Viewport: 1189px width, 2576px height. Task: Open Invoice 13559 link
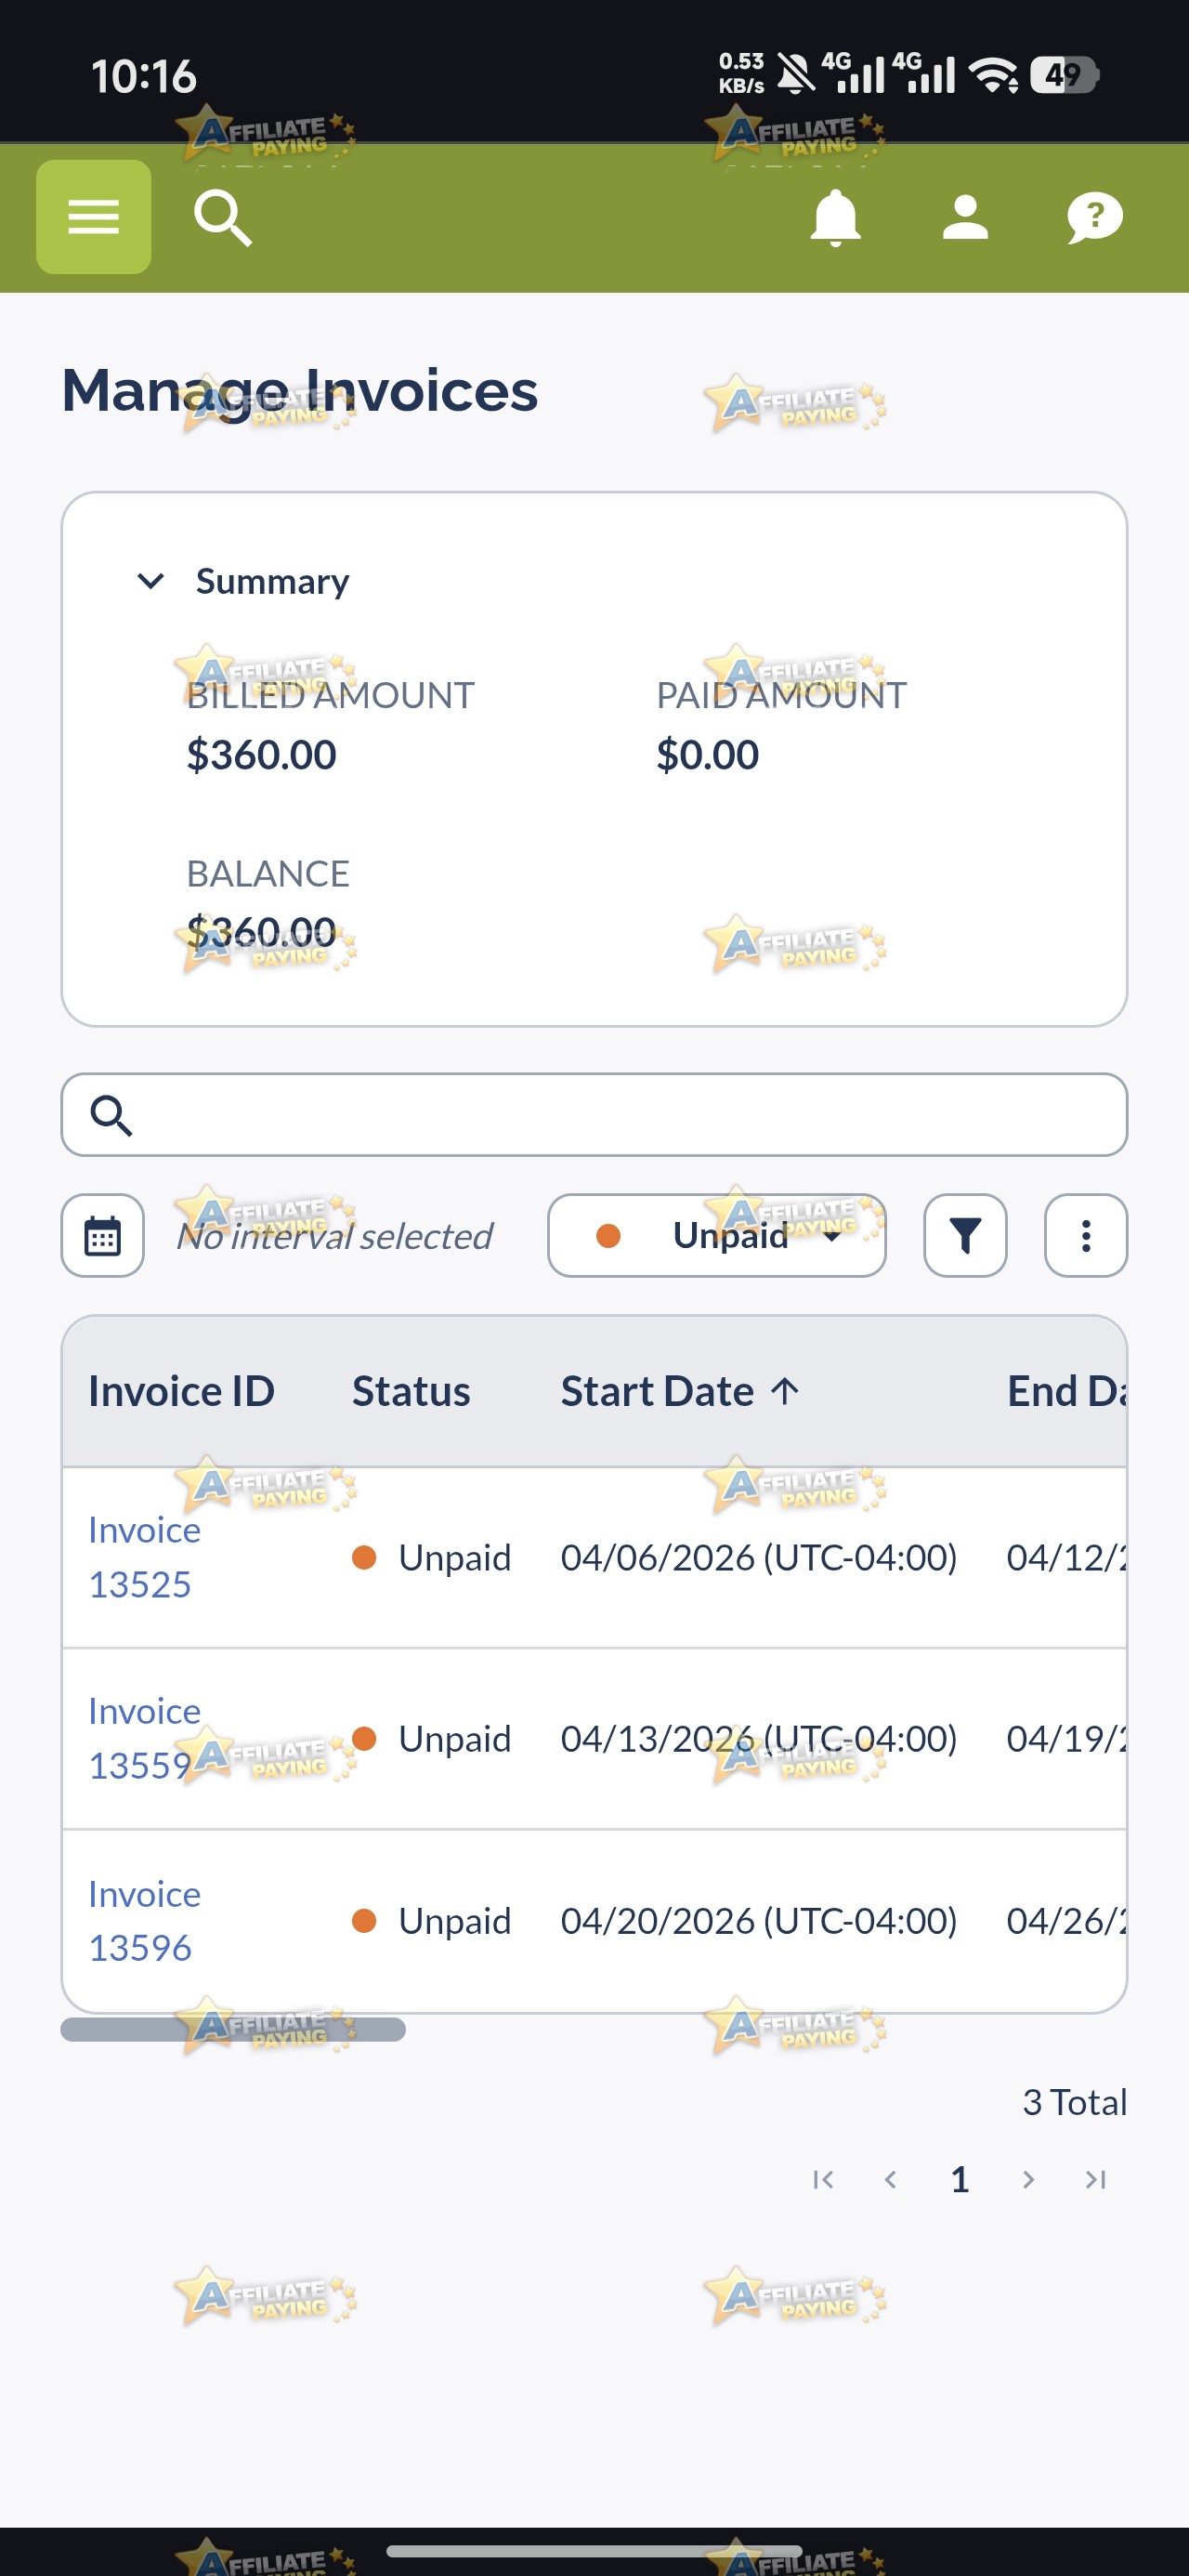tap(144, 1738)
